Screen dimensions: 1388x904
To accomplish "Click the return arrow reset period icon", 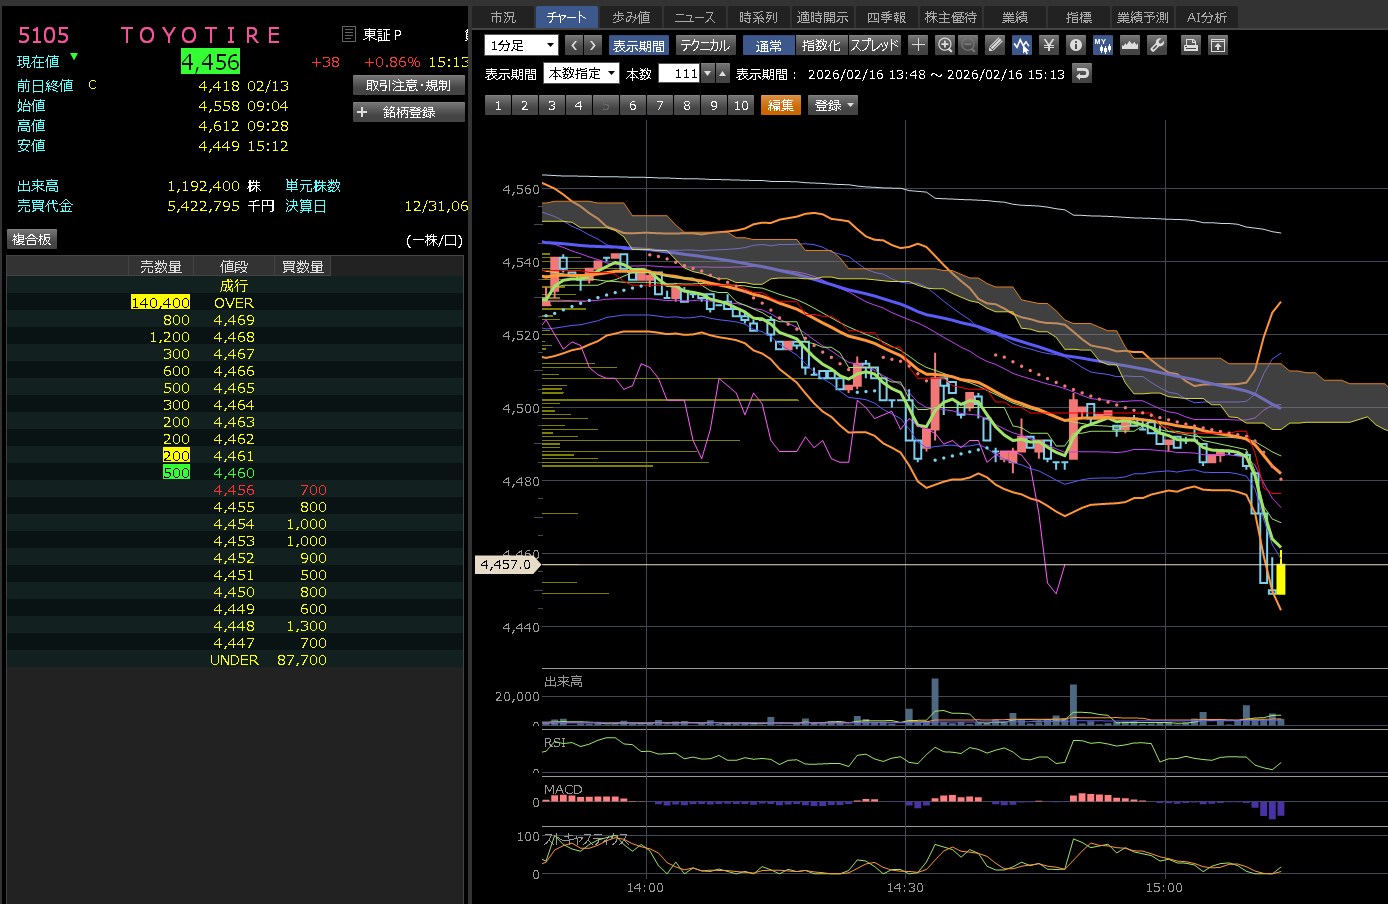I will point(1081,74).
